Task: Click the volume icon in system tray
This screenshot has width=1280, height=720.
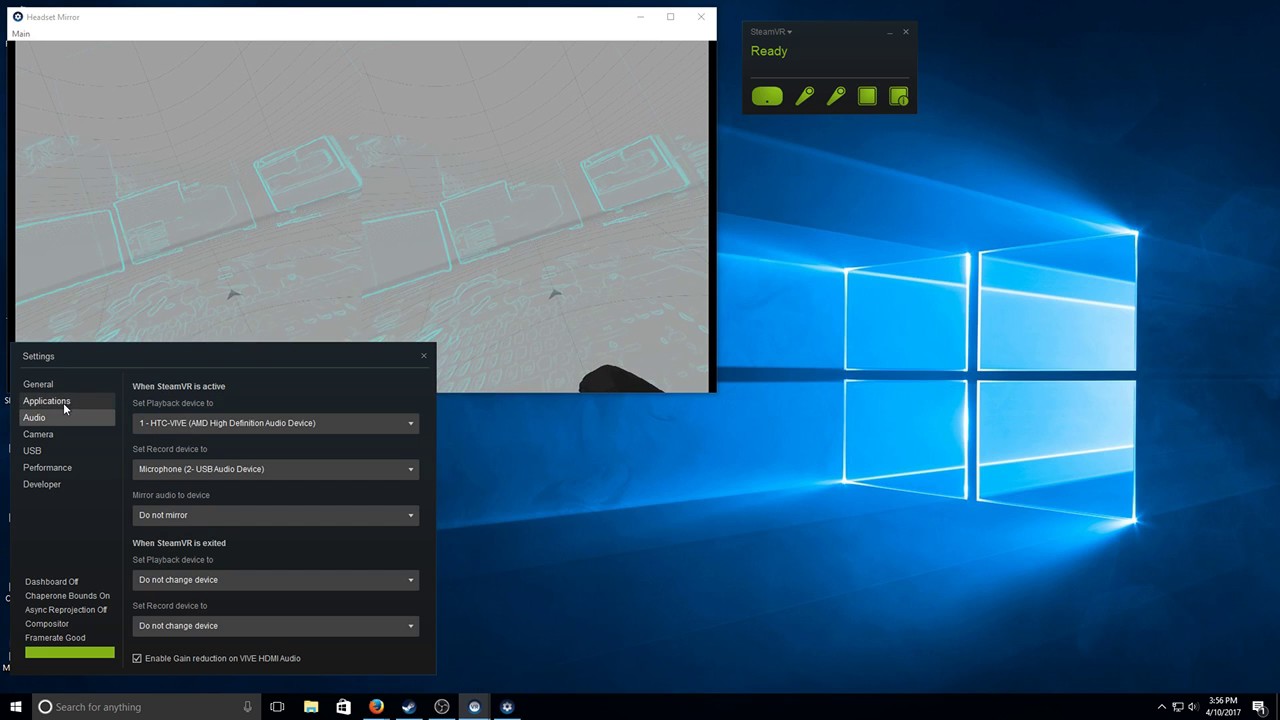Action: click(x=1195, y=707)
